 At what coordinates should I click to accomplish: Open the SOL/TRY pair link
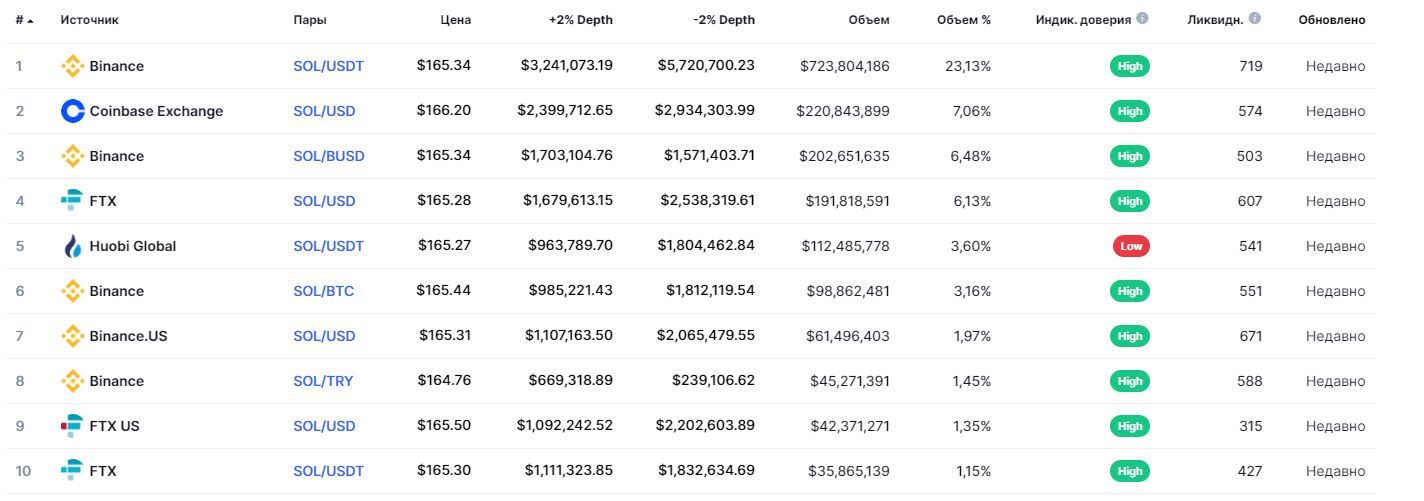(x=323, y=381)
